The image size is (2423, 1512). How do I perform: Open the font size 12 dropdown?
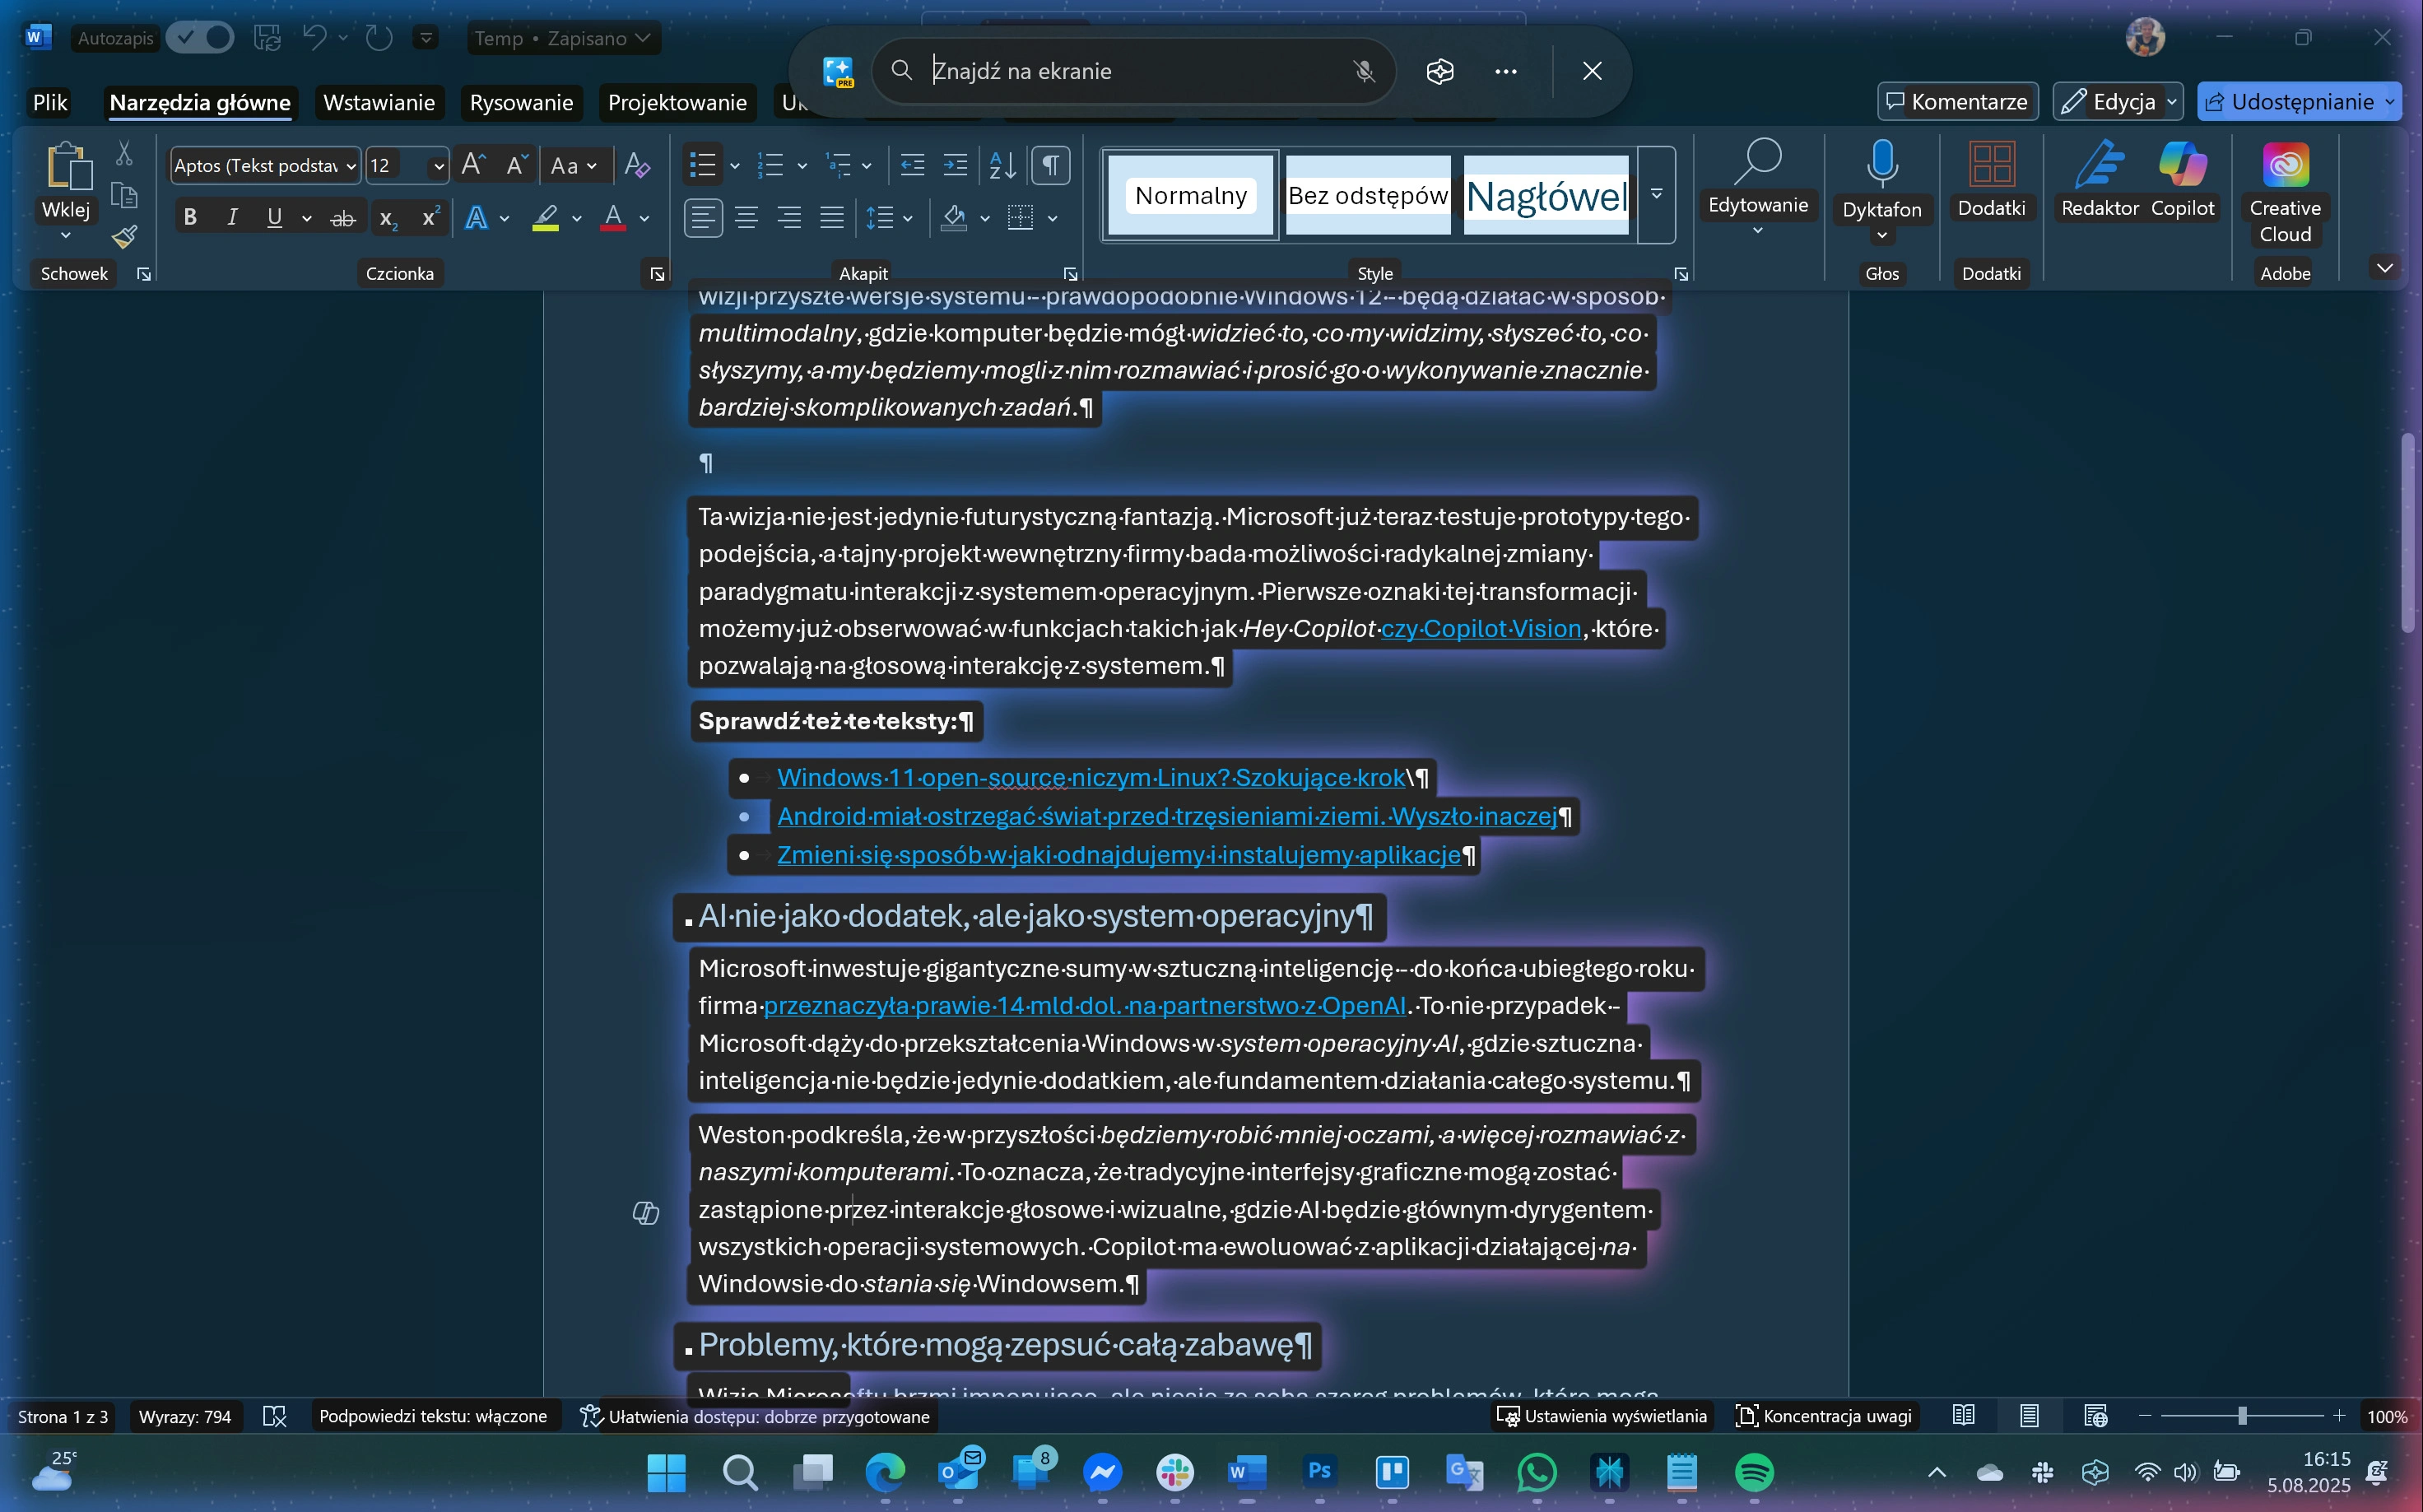tap(438, 166)
